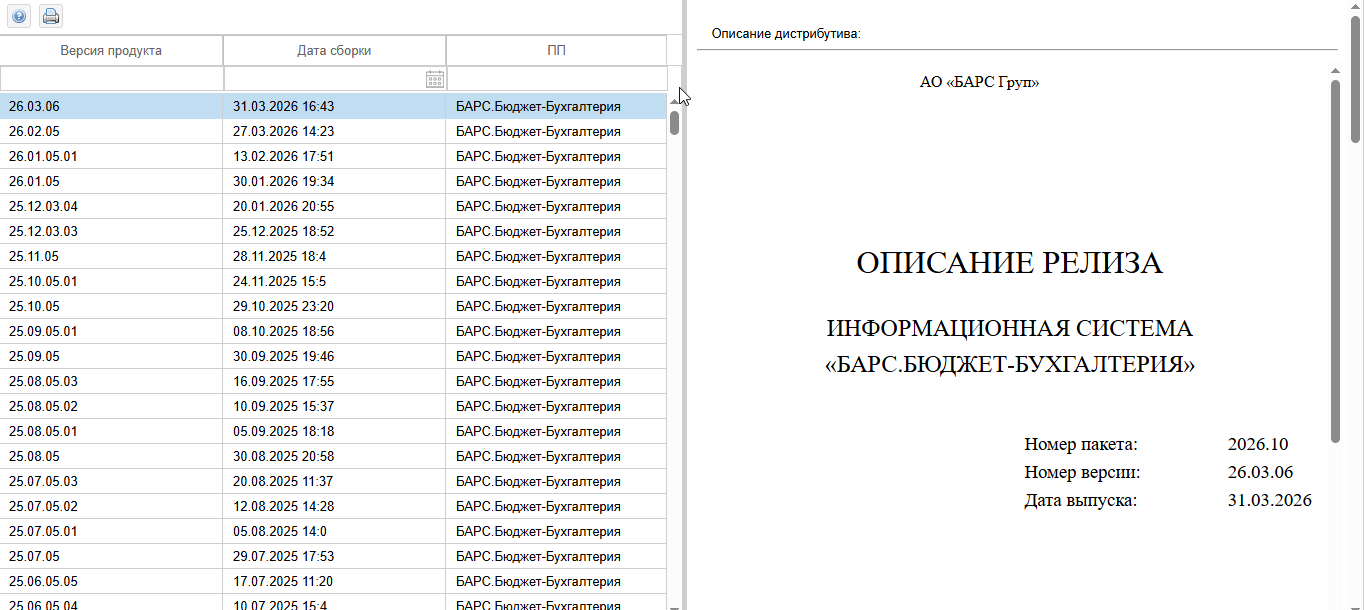Click build date 31.03.2026 16:43
Screen dimensions: 1364x610
tap(283, 106)
